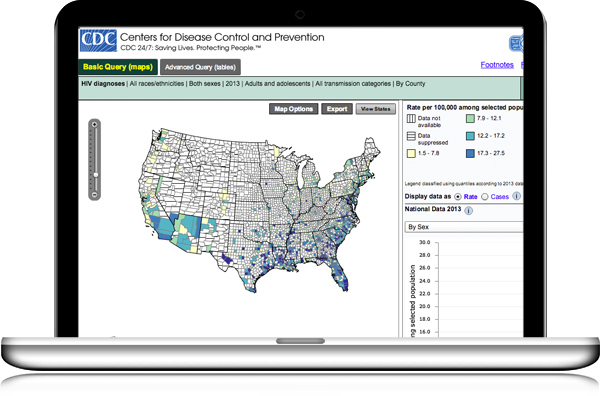Open the By Sex dropdown
This screenshot has width=600, height=396.
click(x=464, y=227)
